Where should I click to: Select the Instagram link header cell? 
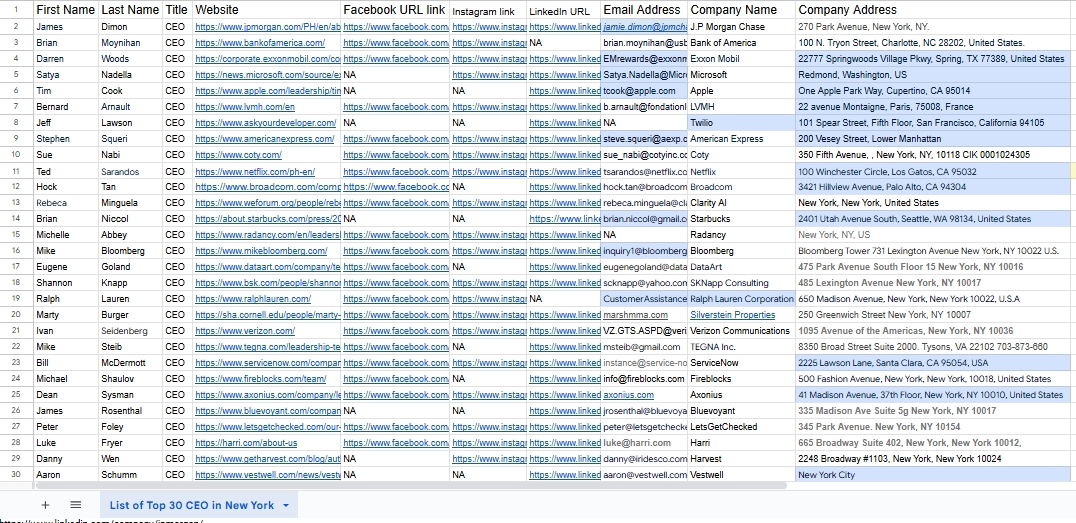click(488, 10)
